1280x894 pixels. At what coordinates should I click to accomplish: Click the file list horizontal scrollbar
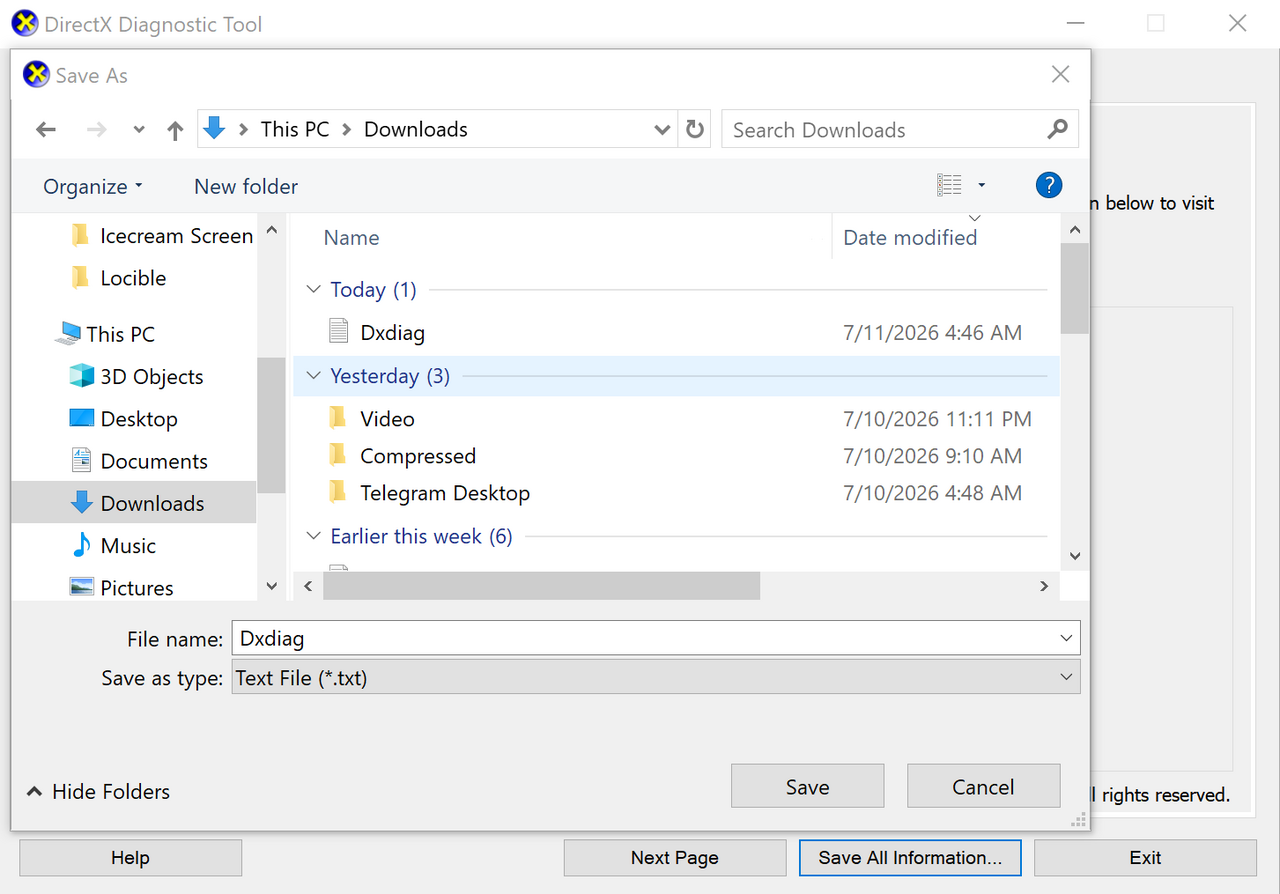pyautogui.click(x=541, y=586)
